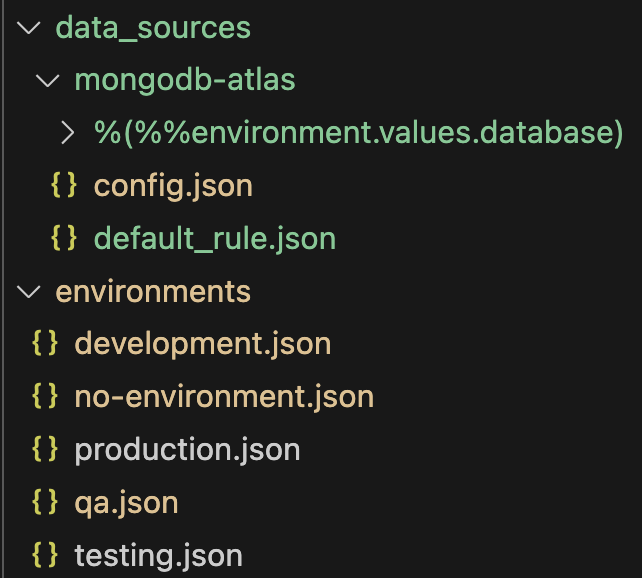Select the data_sources folder label
This screenshot has width=642, height=578.
tap(153, 27)
